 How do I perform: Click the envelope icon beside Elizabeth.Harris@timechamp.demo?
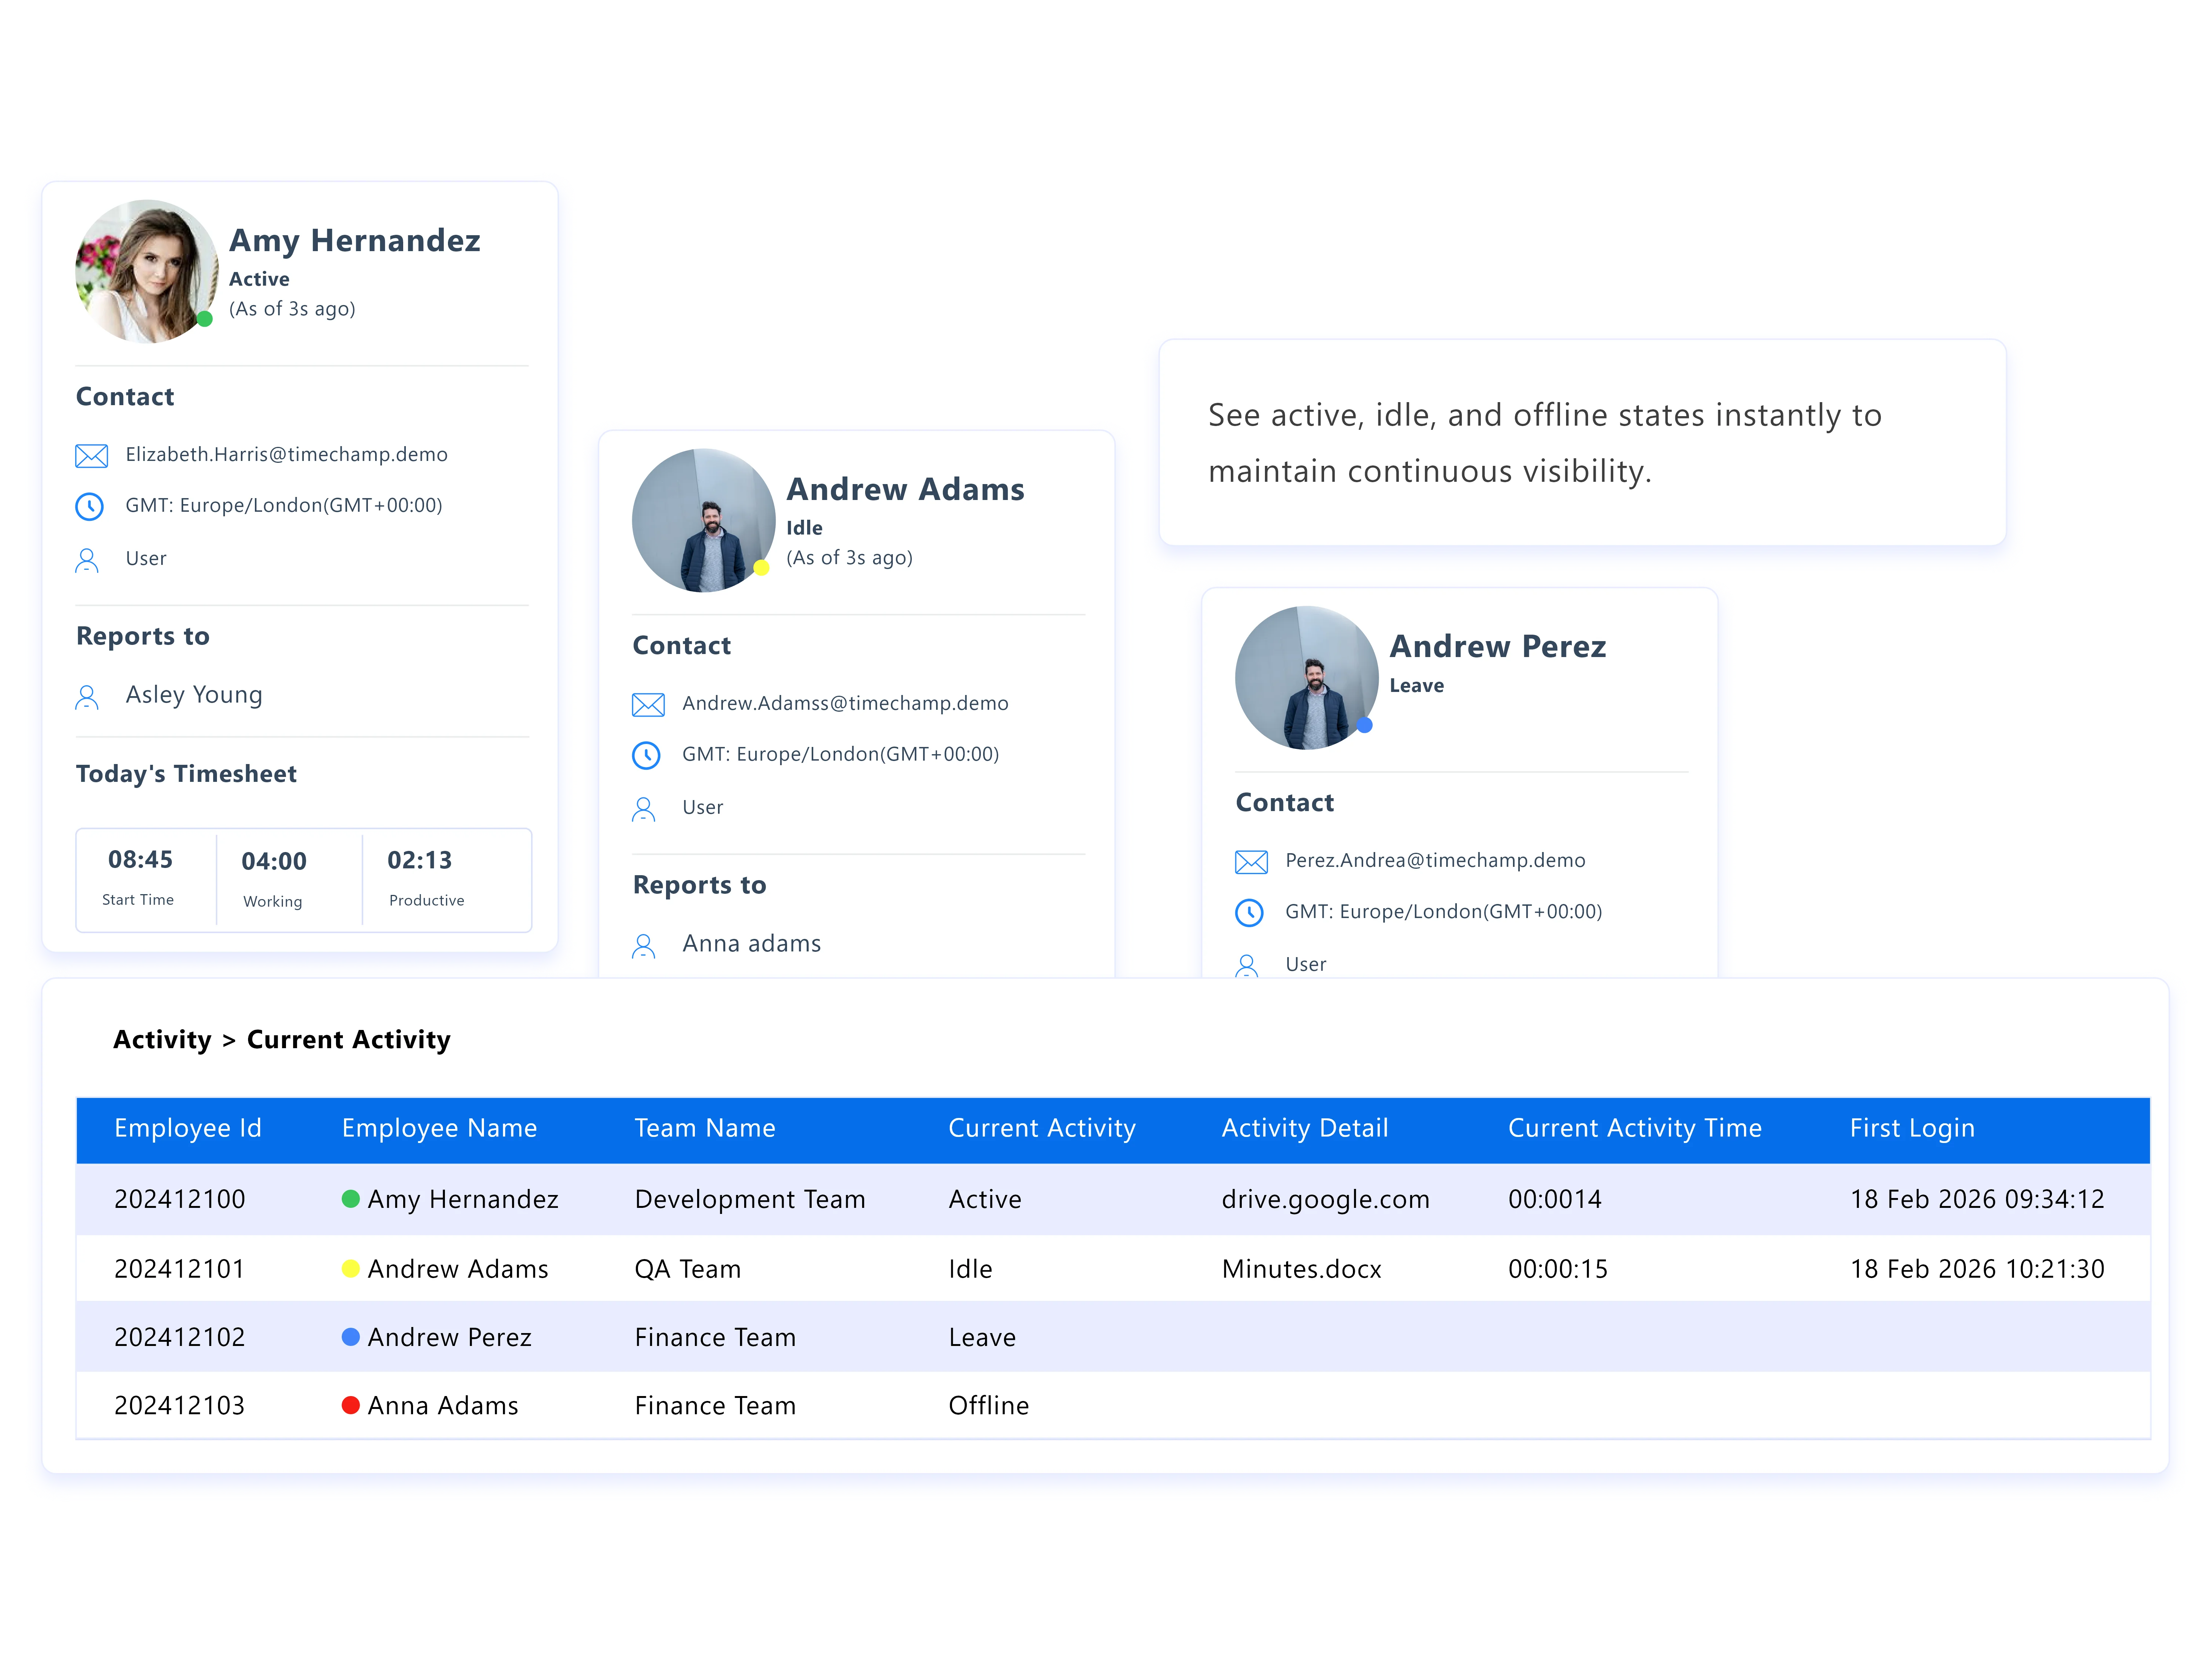point(91,455)
